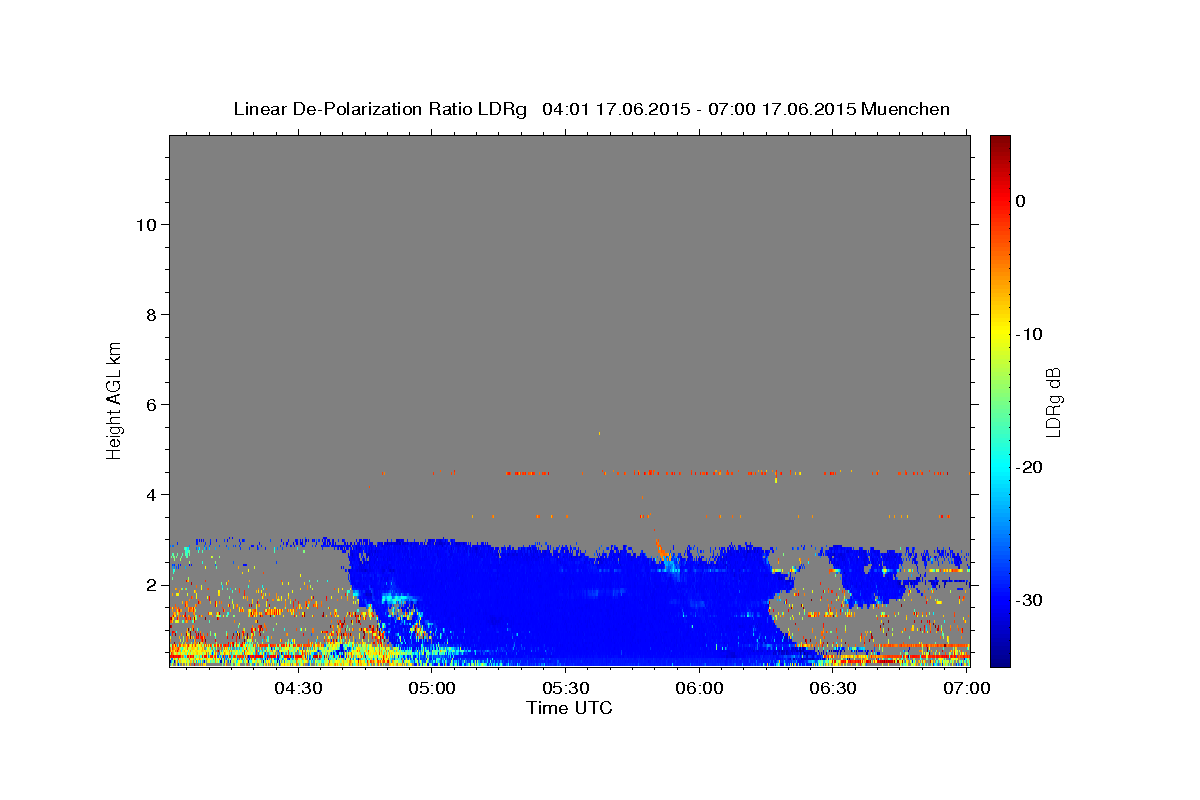The height and width of the screenshot is (800, 1200).
Task: Click the 07:00 time tick label
Action: [967, 689]
